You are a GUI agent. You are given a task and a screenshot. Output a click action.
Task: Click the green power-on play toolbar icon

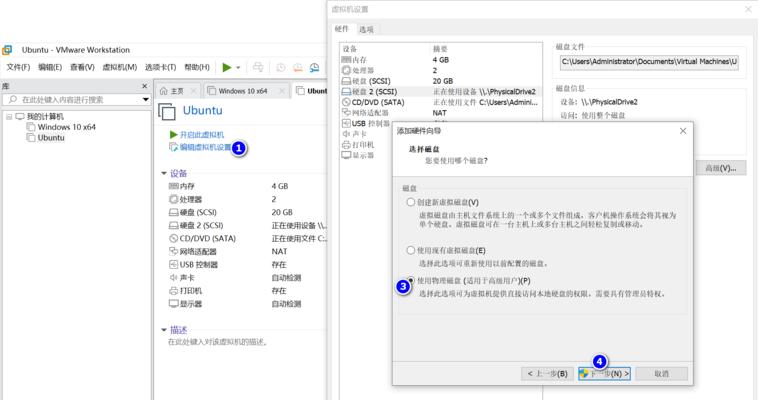[x=227, y=67]
